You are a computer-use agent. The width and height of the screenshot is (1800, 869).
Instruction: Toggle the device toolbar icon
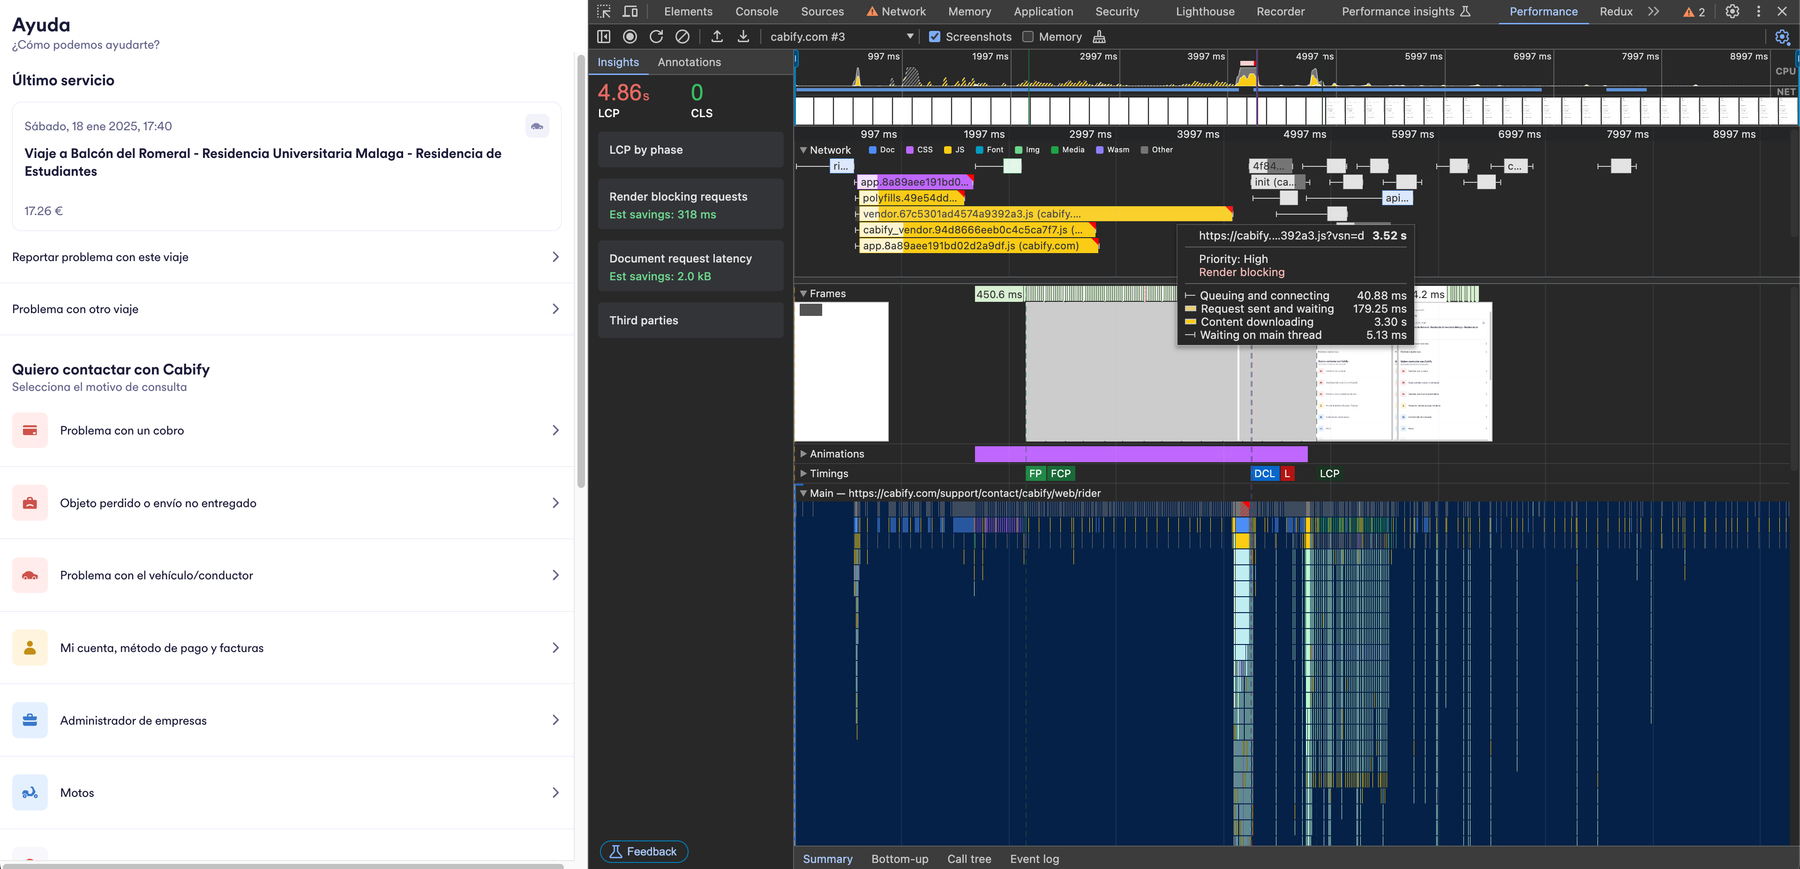point(630,12)
